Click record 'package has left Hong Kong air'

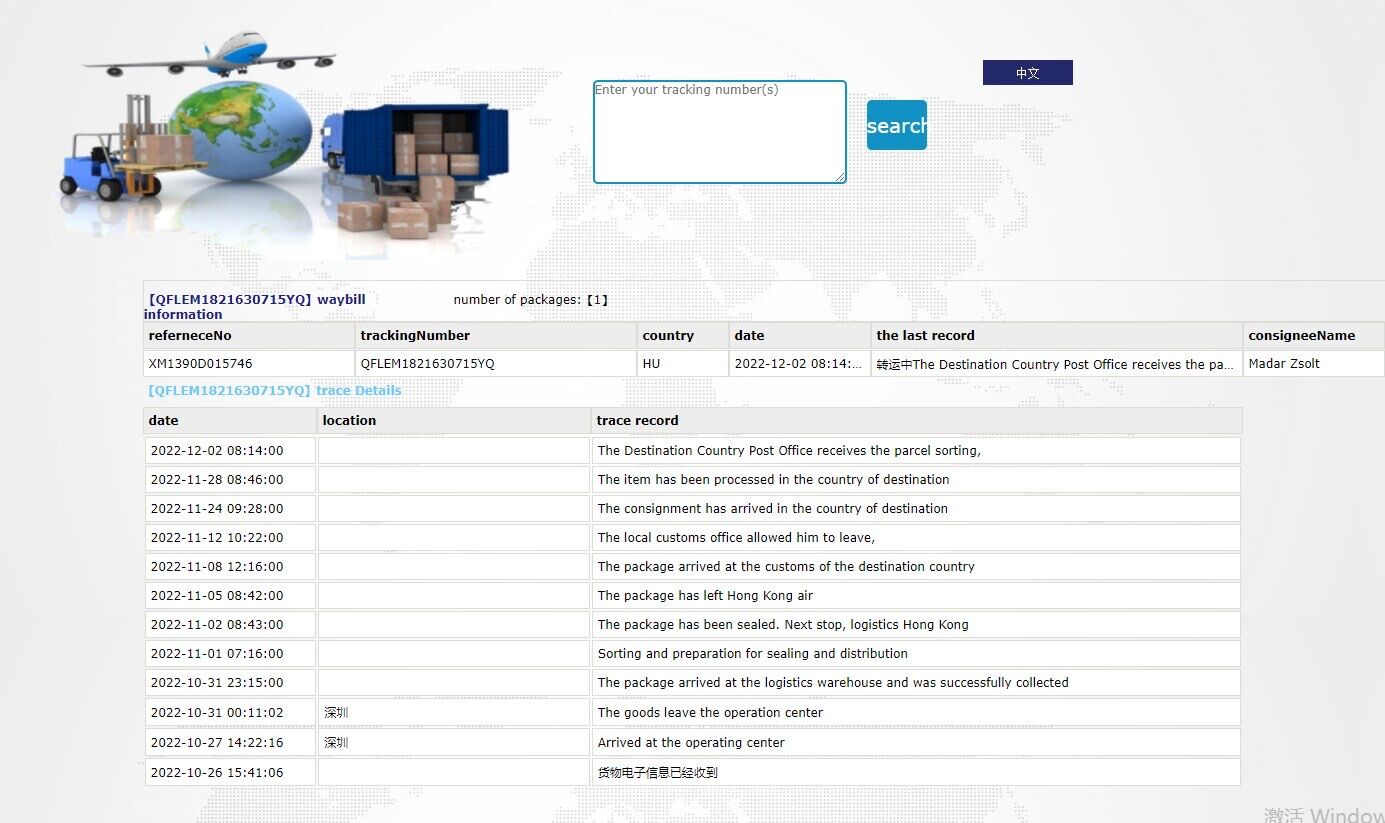tap(916, 596)
